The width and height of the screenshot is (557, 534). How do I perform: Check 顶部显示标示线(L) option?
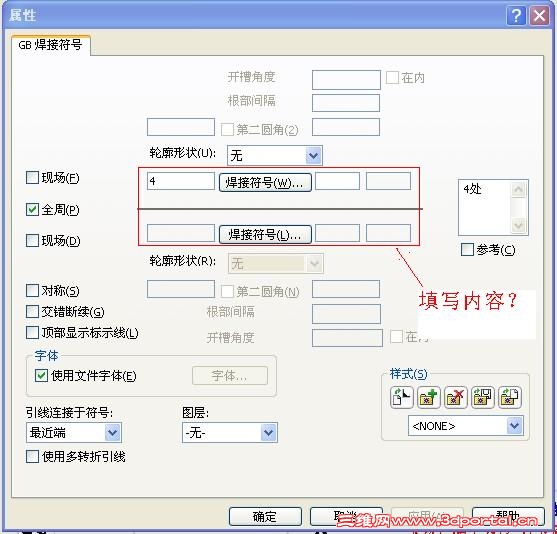pyautogui.click(x=32, y=333)
